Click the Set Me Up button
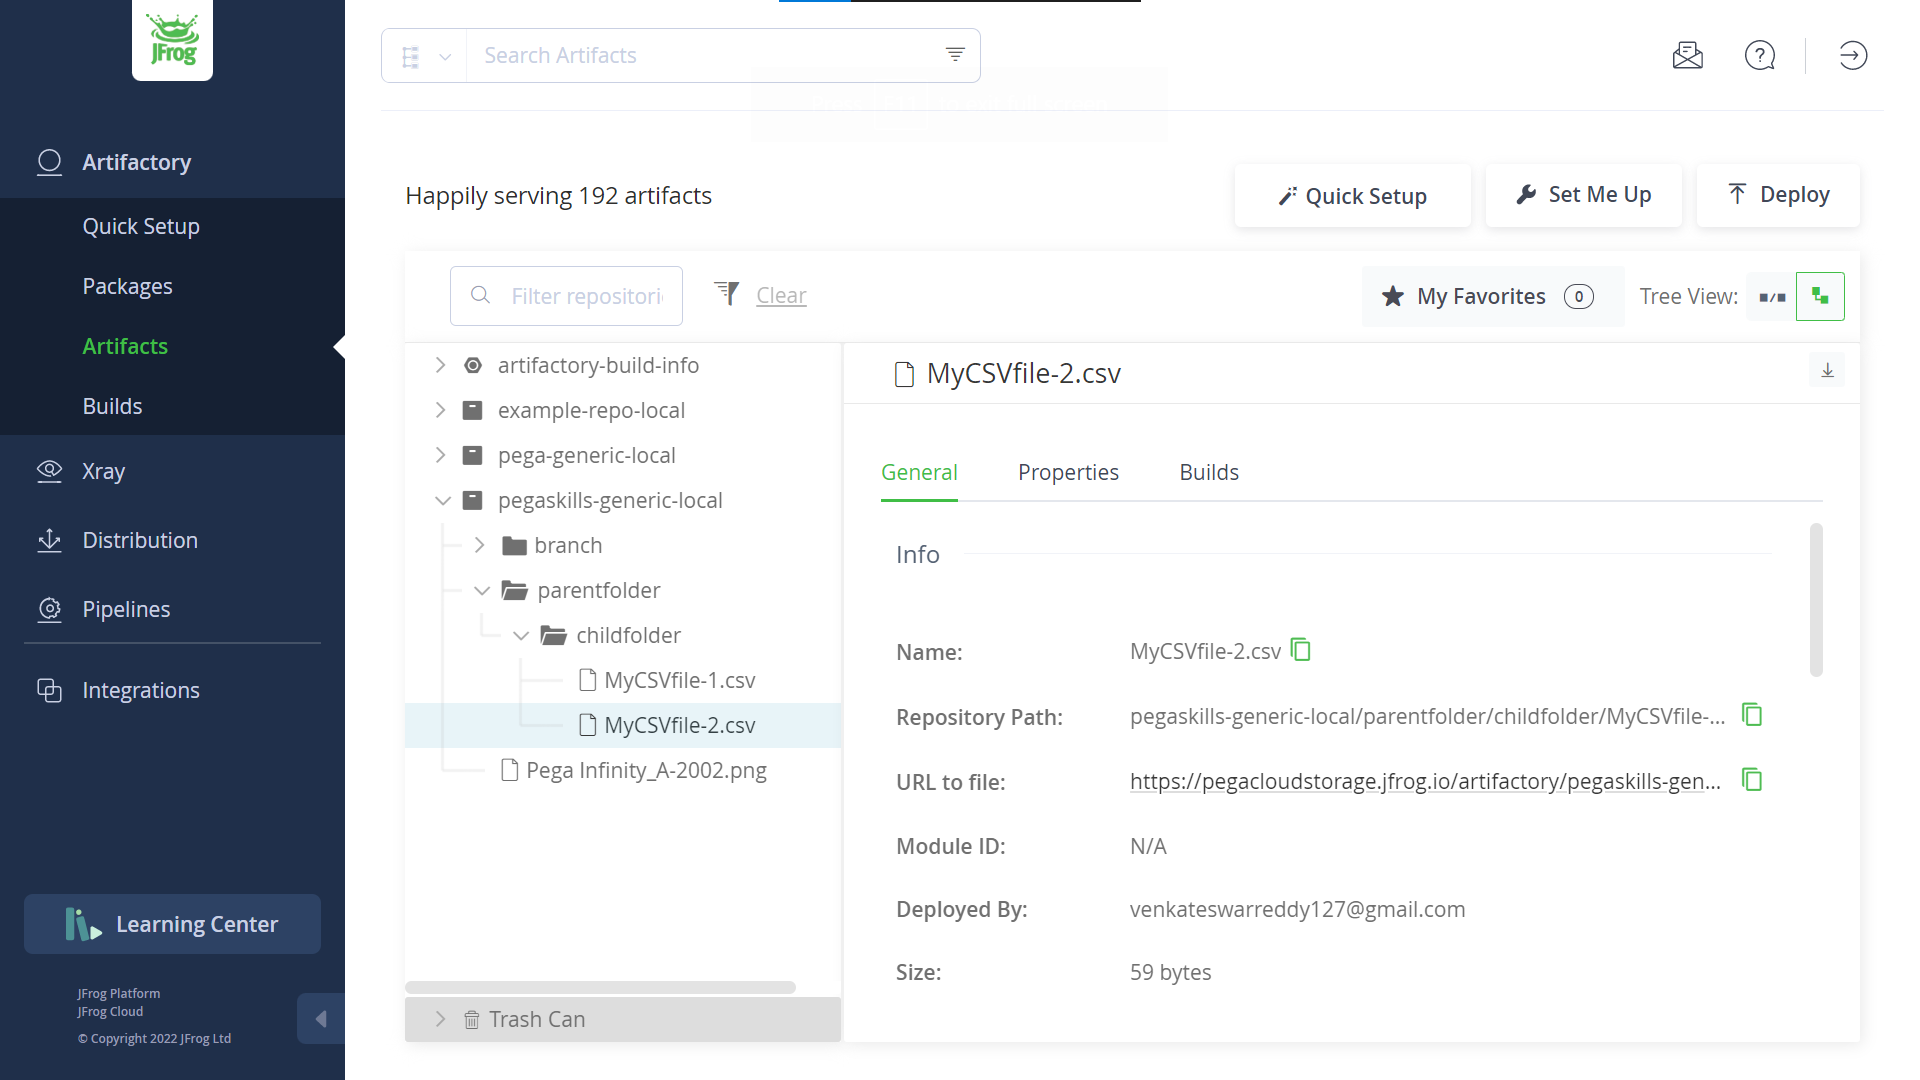1920x1080 pixels. [1583, 195]
